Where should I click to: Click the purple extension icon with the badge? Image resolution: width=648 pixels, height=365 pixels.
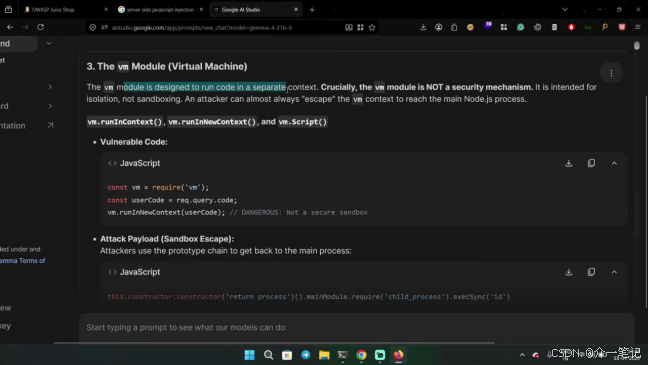(x=488, y=26)
